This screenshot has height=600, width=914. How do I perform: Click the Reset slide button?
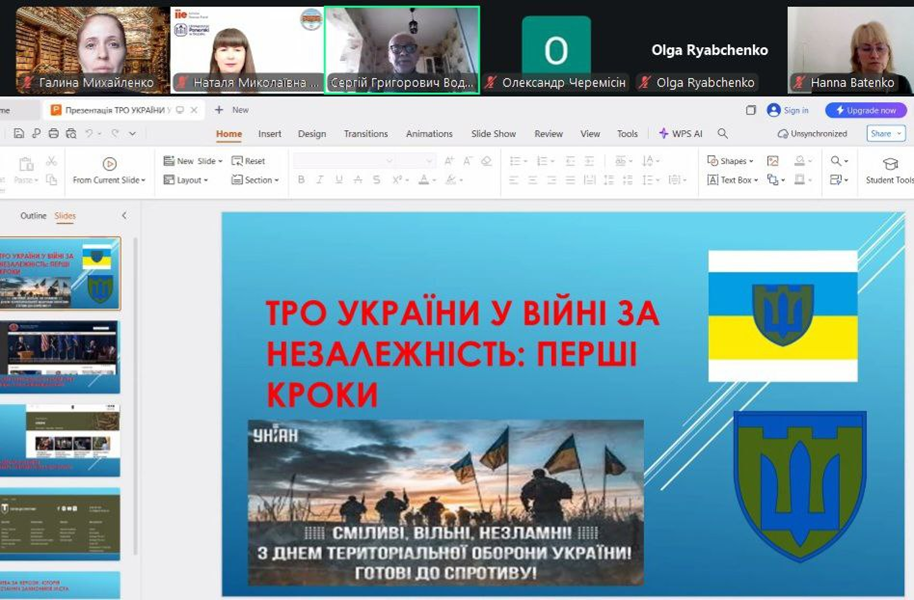point(249,161)
